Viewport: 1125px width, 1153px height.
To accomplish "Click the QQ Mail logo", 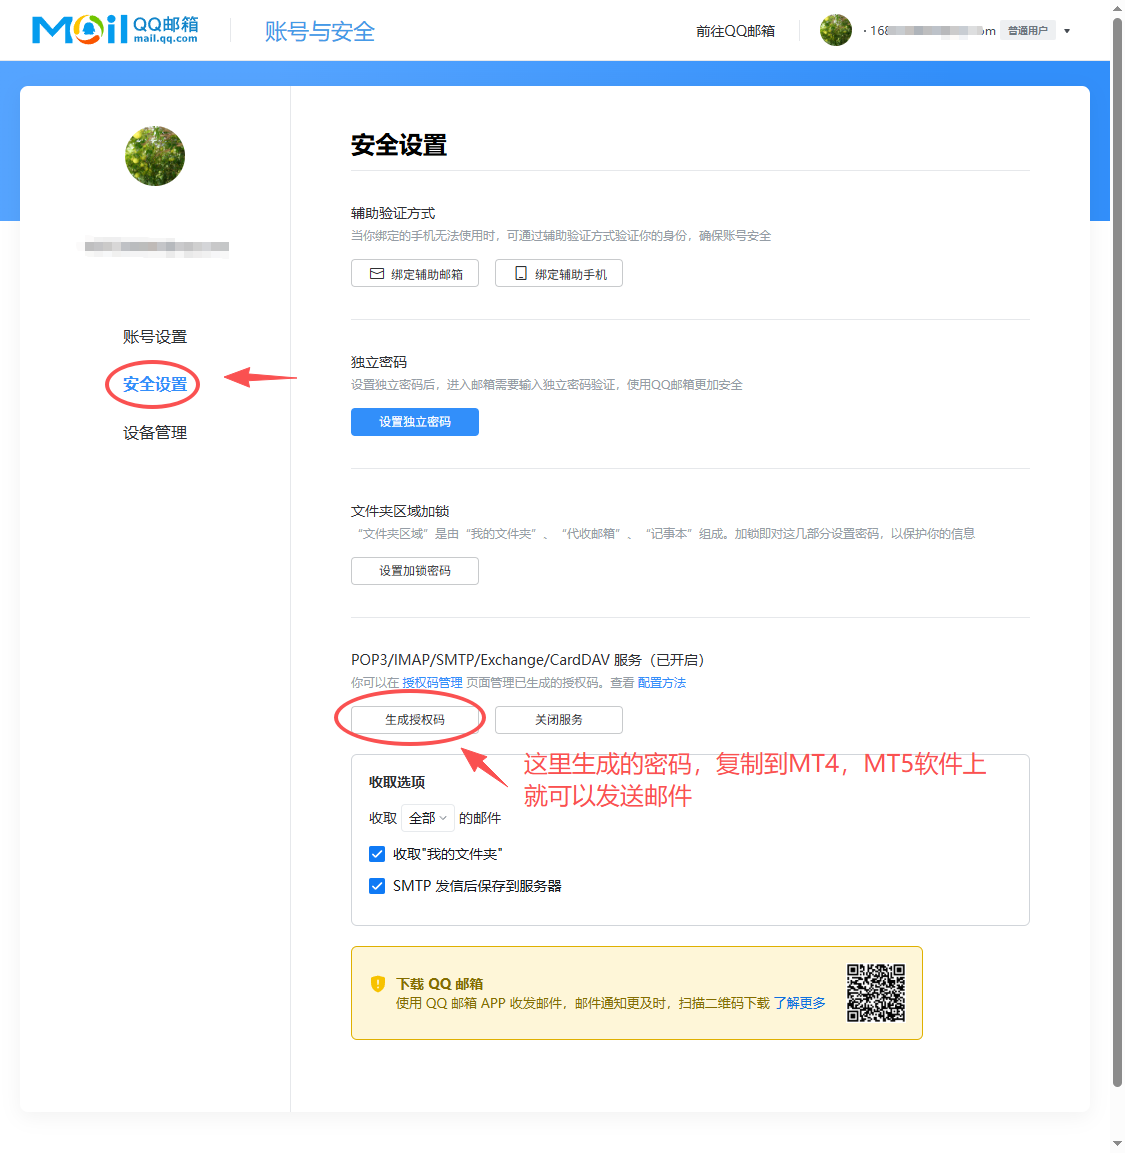I will click(115, 30).
